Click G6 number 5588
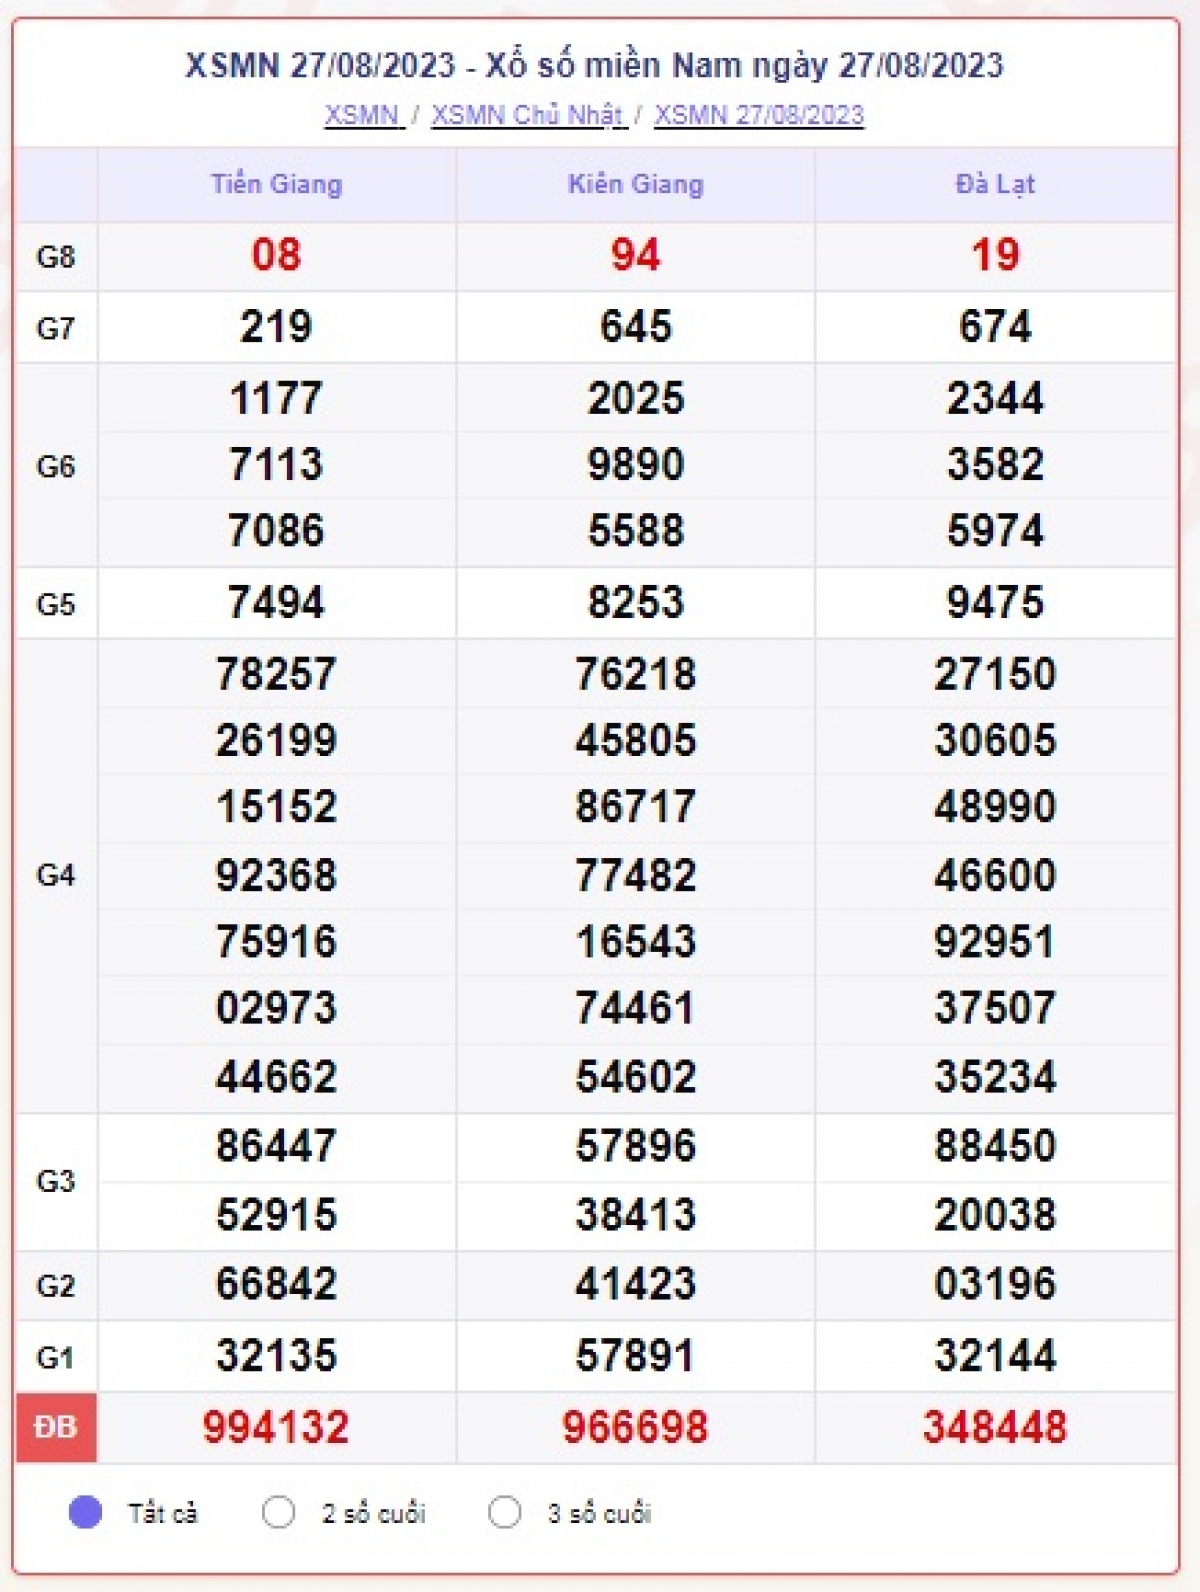 pyautogui.click(x=636, y=530)
